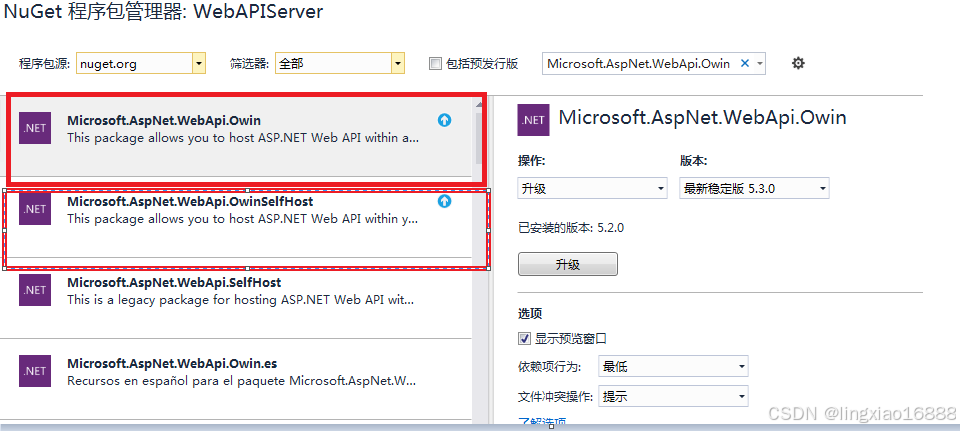Select the Microsoft.AspNet.WebApi.Owin package title in list
Image resolution: width=960 pixels, height=431 pixels.
(x=164, y=121)
